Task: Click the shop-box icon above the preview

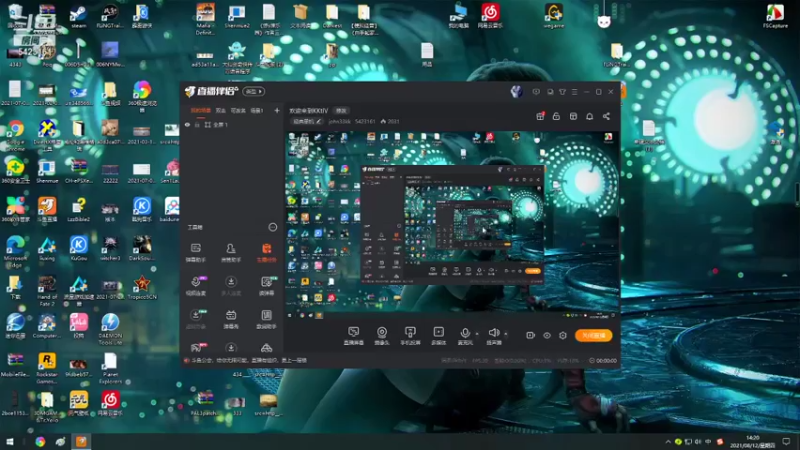Action: (x=573, y=116)
